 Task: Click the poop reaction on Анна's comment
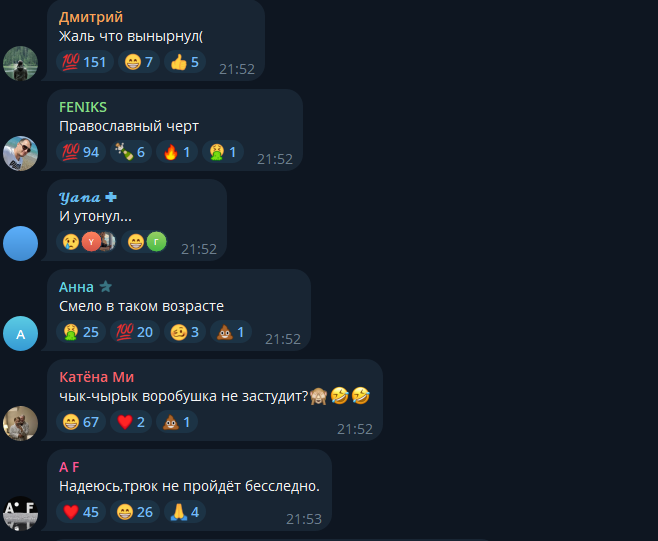(x=231, y=332)
